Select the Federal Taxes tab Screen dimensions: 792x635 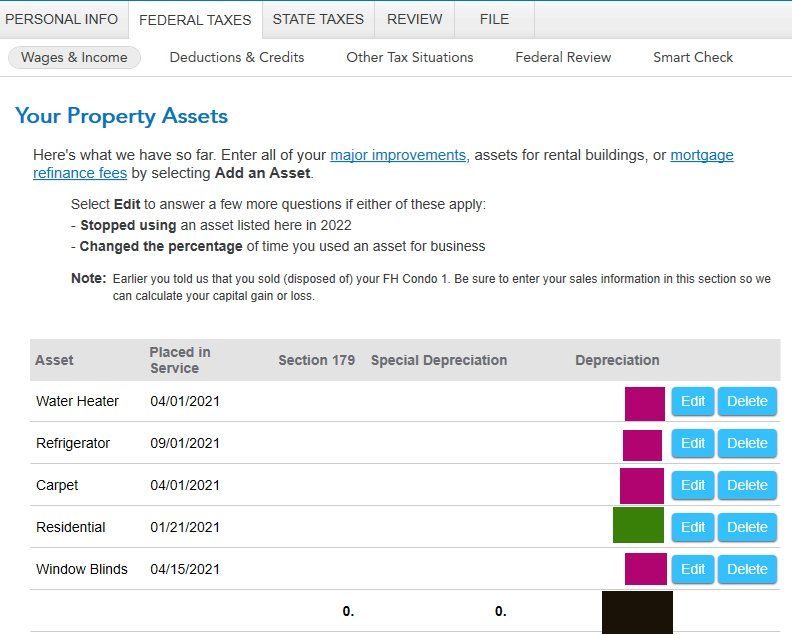[x=195, y=20]
